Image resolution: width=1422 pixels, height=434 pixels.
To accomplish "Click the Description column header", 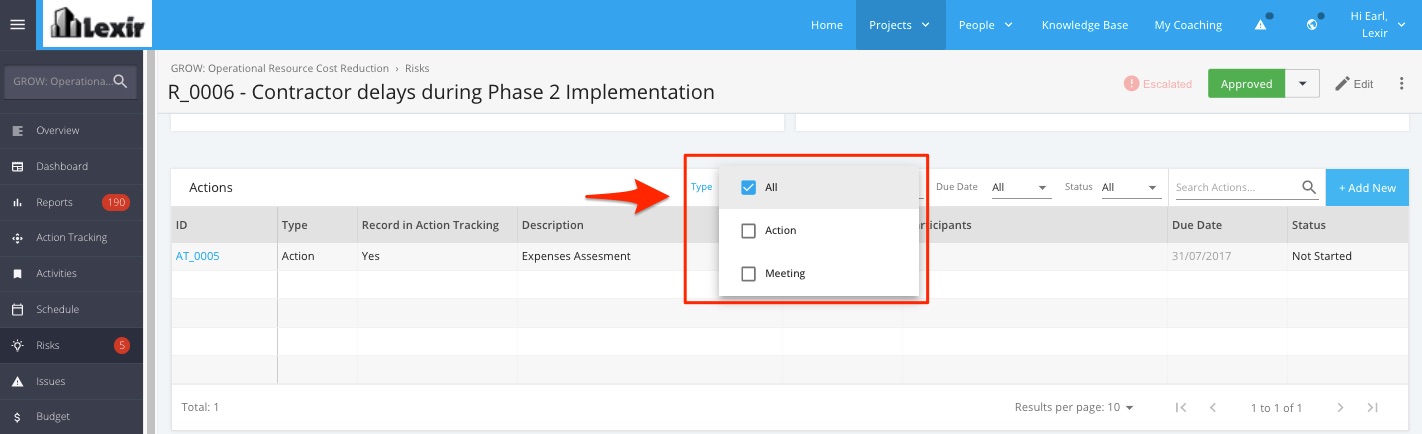I will (x=552, y=225).
